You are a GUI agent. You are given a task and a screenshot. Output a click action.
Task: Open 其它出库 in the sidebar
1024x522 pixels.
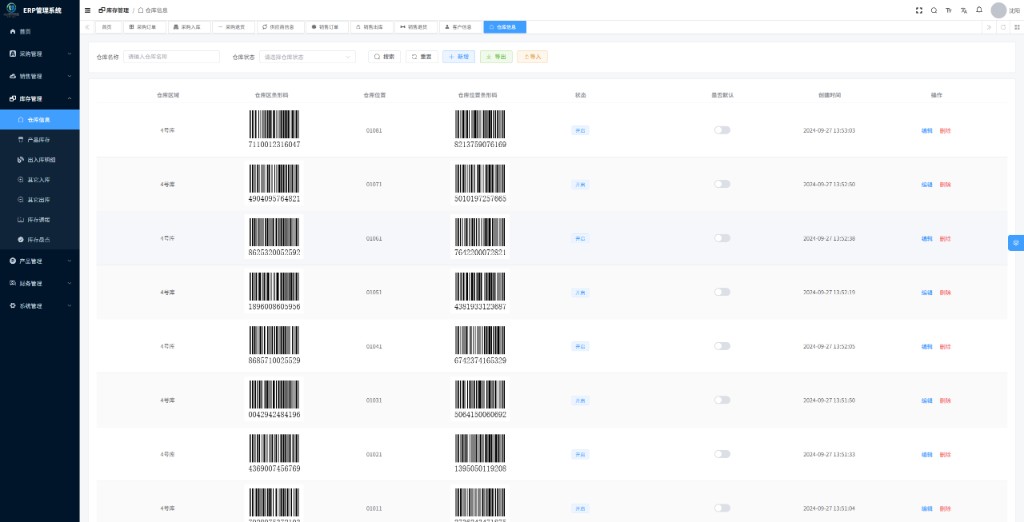40,200
